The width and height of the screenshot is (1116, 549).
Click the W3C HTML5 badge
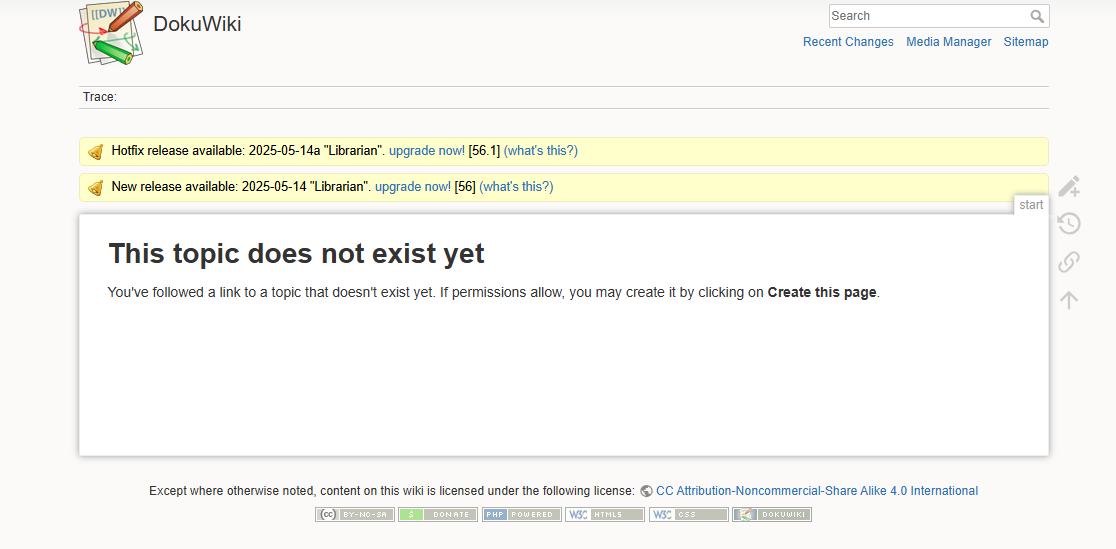[605, 514]
